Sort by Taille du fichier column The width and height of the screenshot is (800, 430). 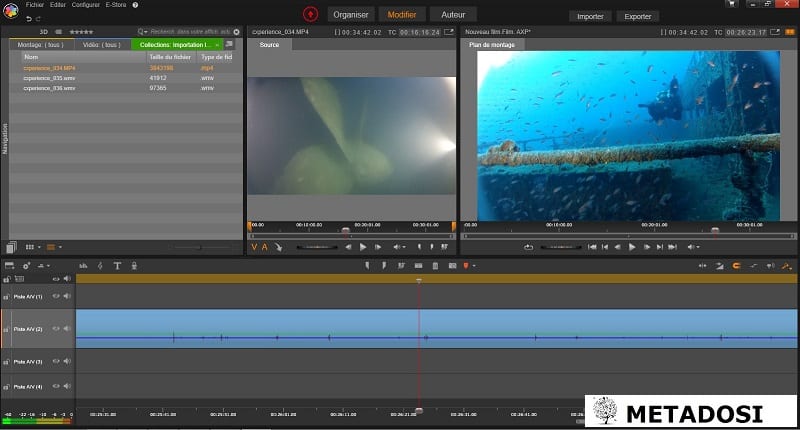click(x=170, y=57)
